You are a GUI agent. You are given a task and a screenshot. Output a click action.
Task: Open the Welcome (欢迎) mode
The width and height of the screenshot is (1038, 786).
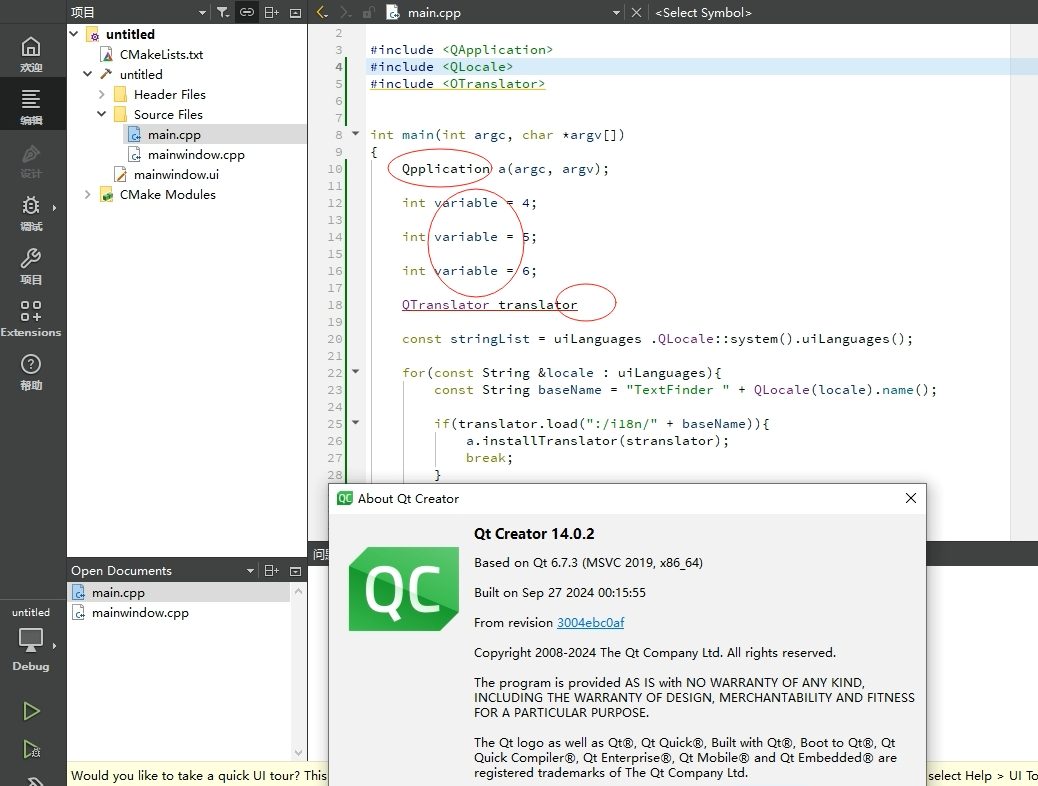pyautogui.click(x=31, y=53)
